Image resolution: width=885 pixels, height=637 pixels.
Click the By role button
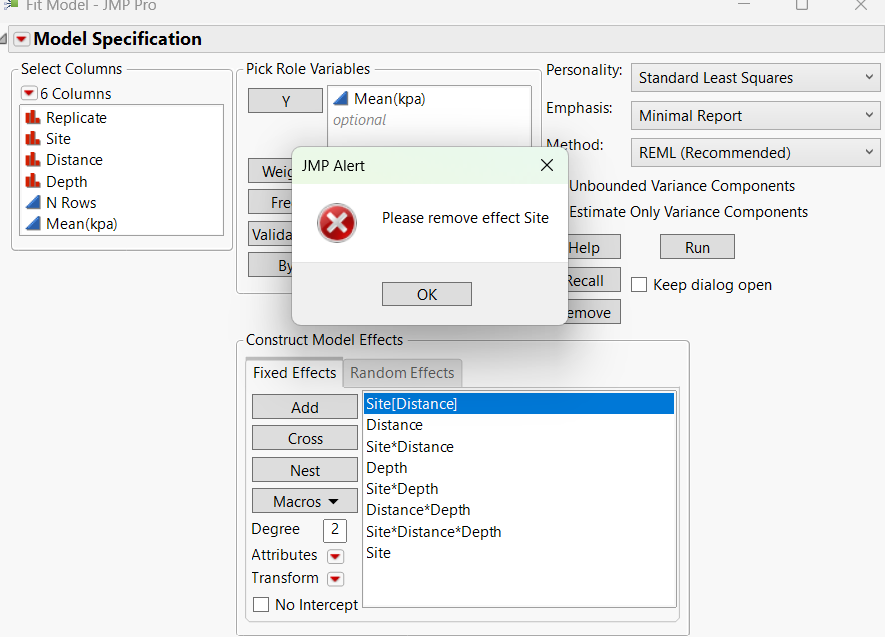pos(270,265)
